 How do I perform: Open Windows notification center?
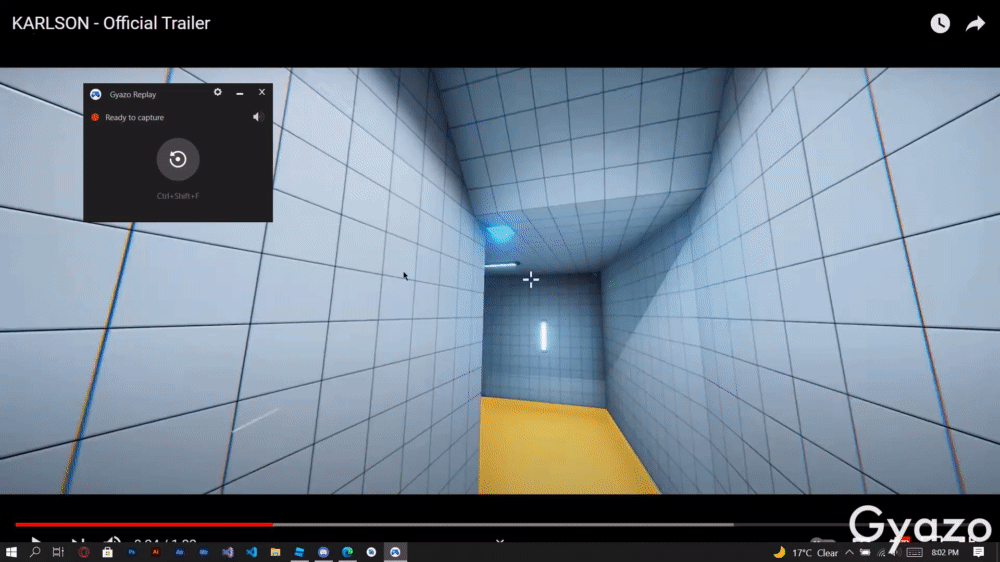click(978, 552)
